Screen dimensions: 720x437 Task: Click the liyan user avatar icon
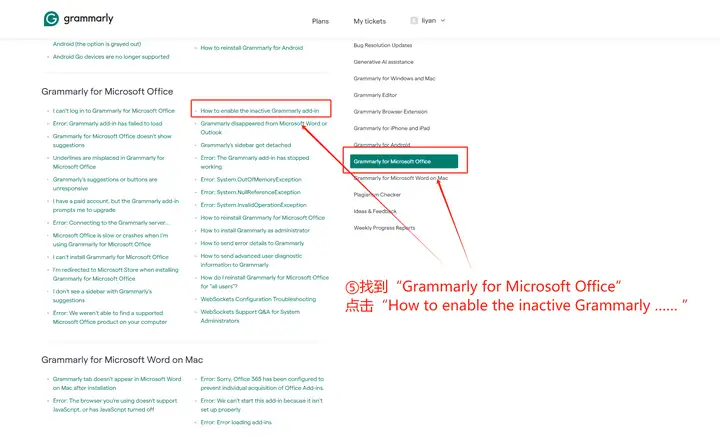tap(414, 21)
